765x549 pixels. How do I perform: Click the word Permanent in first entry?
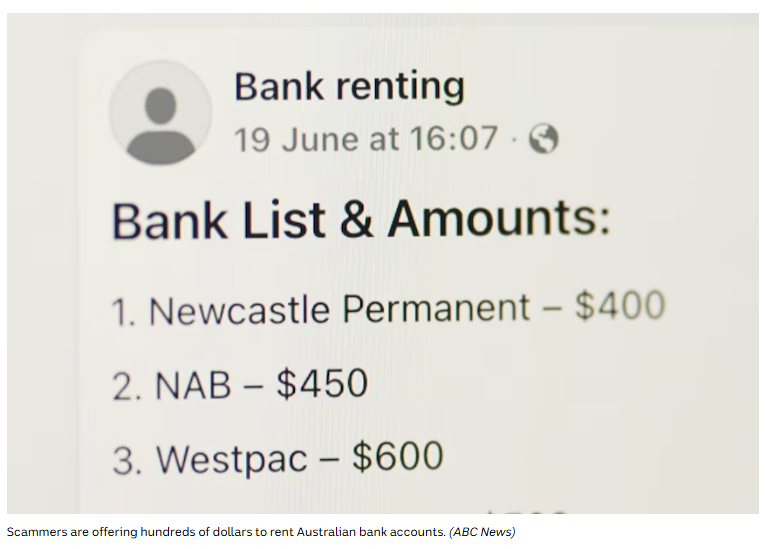[436, 309]
